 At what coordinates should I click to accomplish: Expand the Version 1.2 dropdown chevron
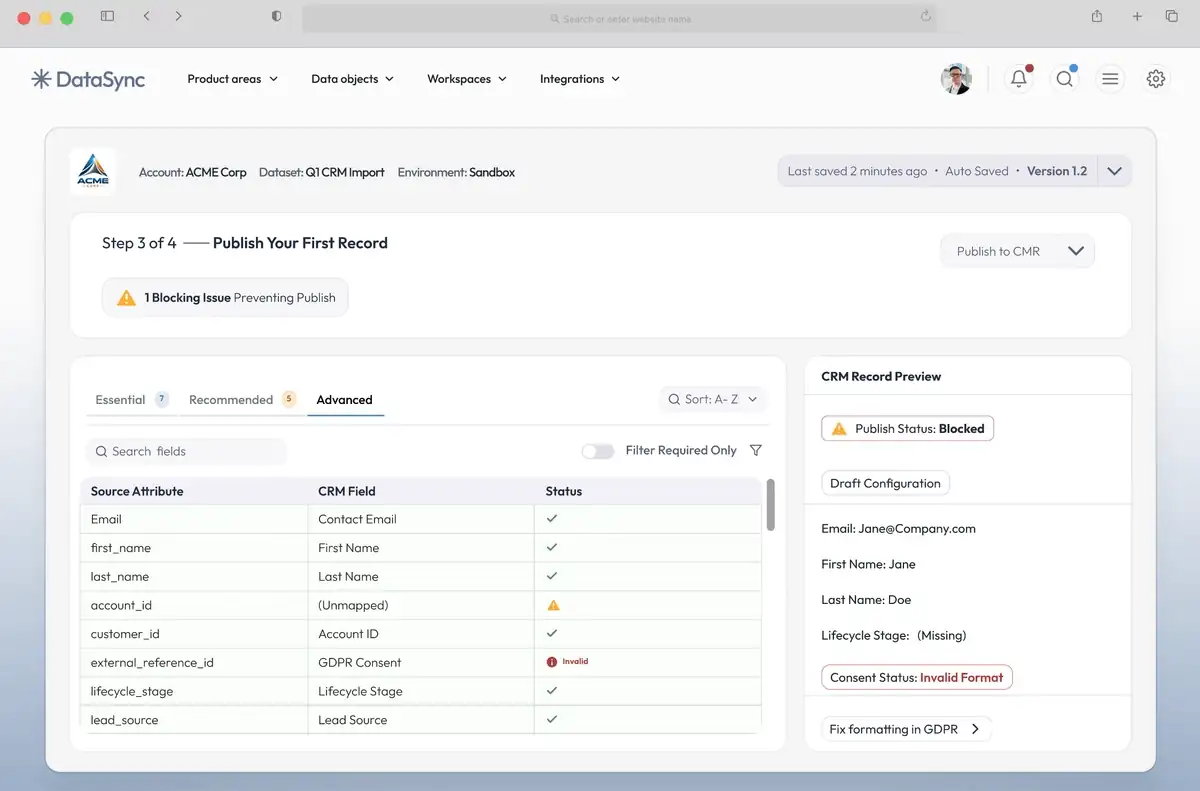tap(1114, 171)
